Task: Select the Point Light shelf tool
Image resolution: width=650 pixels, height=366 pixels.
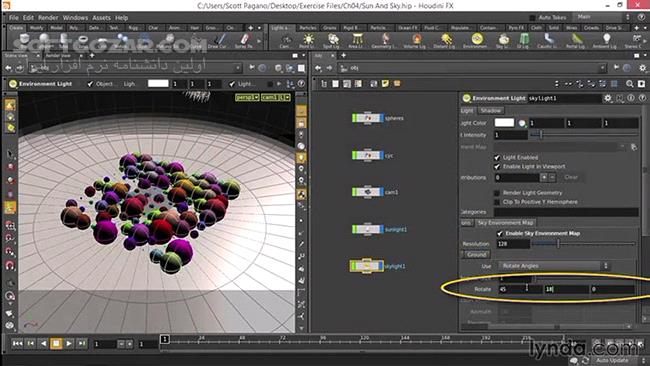Action: click(308, 41)
